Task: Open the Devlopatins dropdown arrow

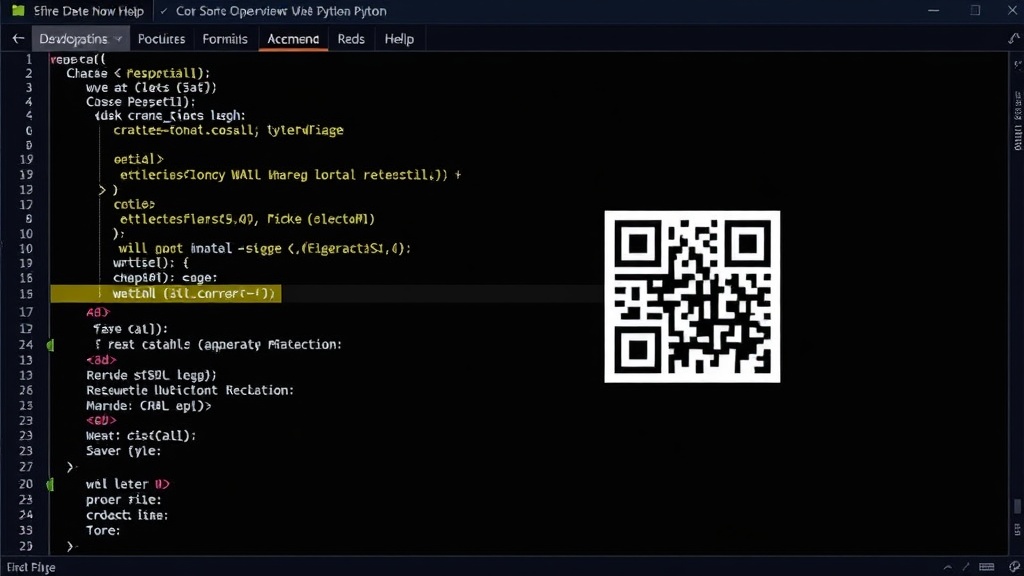Action: tap(118, 39)
